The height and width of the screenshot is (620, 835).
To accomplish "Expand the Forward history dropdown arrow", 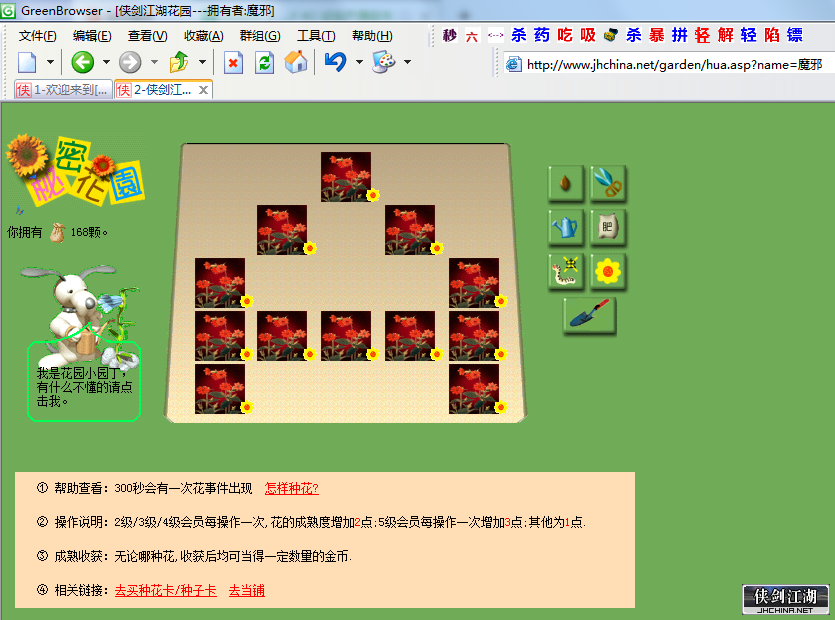I will [154, 62].
